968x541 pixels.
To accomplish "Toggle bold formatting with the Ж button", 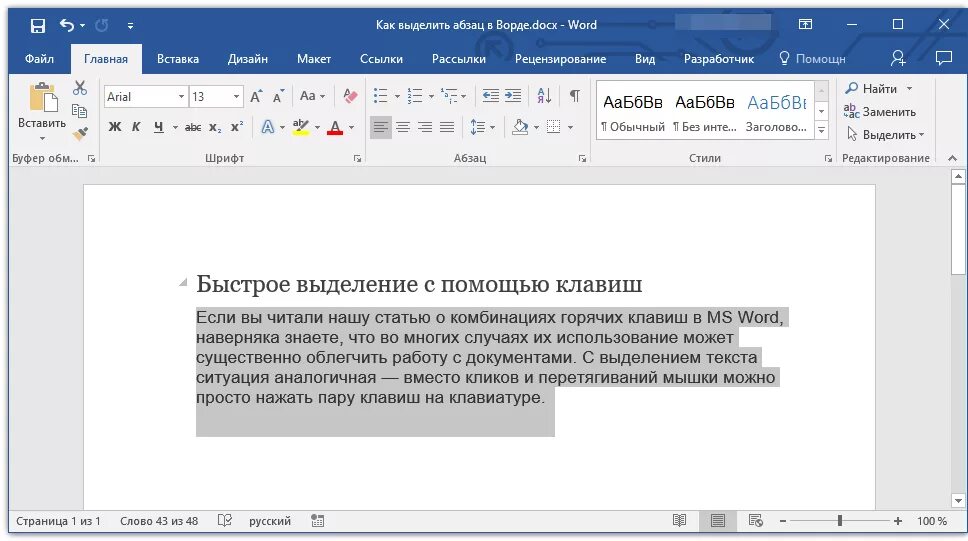I will (115, 127).
